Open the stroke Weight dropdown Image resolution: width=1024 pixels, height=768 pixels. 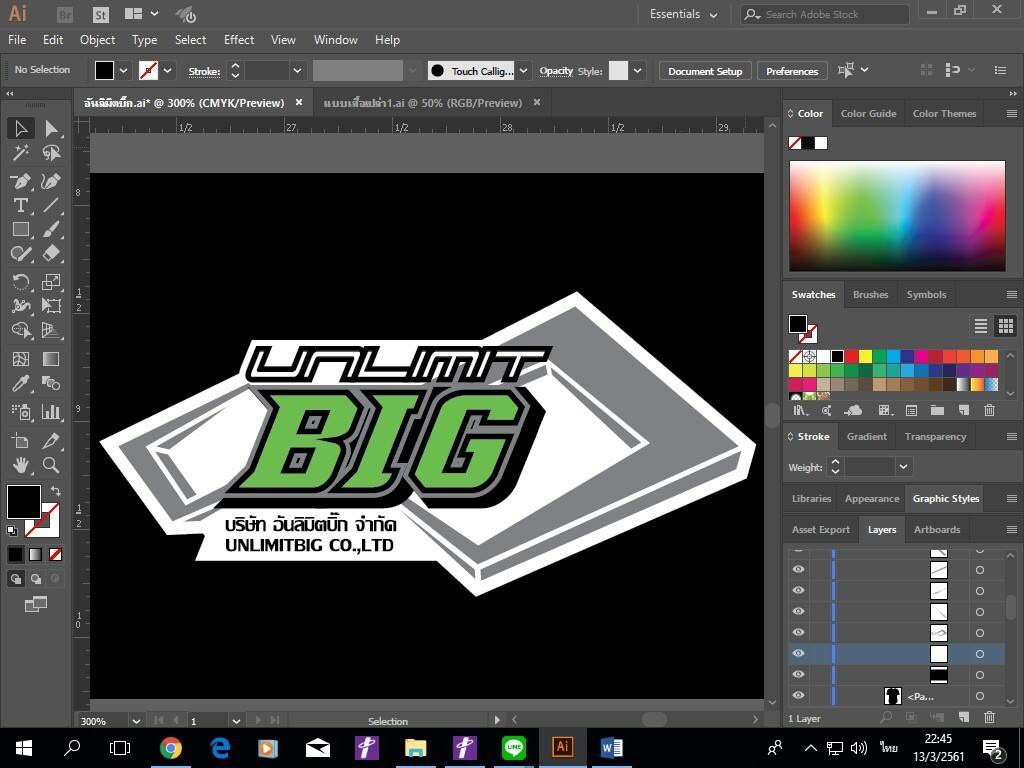[904, 467]
